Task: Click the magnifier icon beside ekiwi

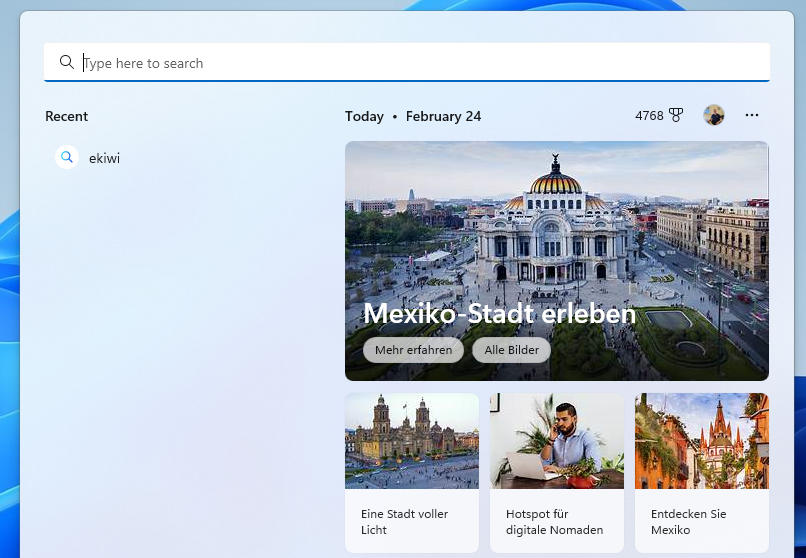Action: click(x=67, y=157)
